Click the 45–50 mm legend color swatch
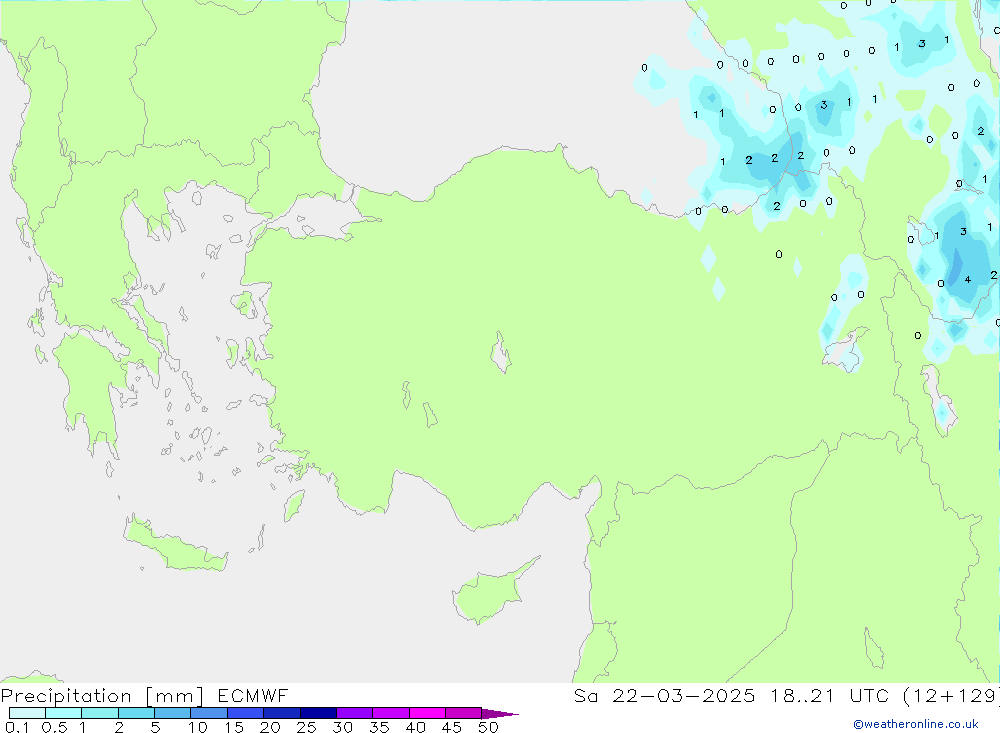1000x733 pixels. pos(463,713)
